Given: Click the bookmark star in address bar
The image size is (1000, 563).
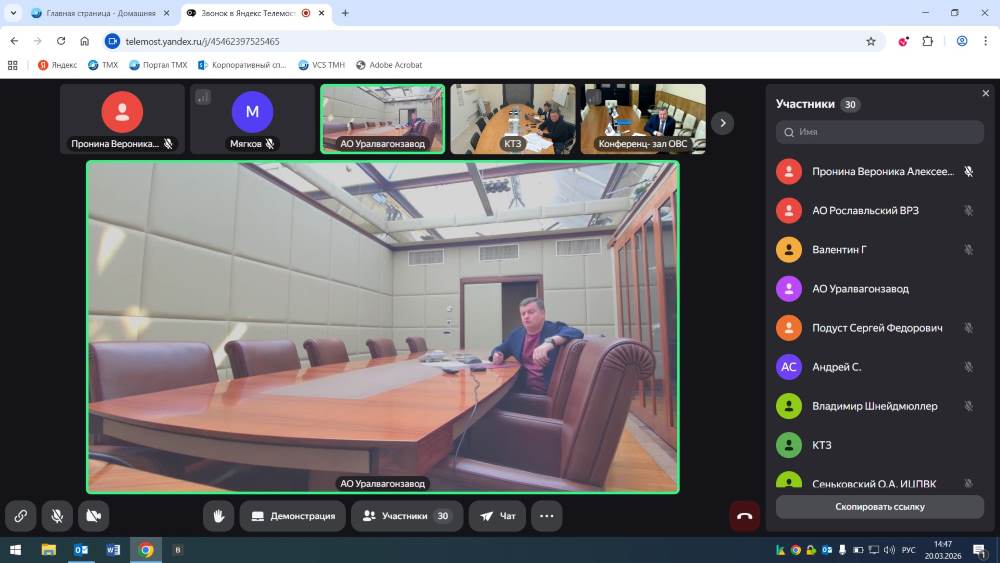Looking at the screenshot, I should pyautogui.click(x=870, y=41).
